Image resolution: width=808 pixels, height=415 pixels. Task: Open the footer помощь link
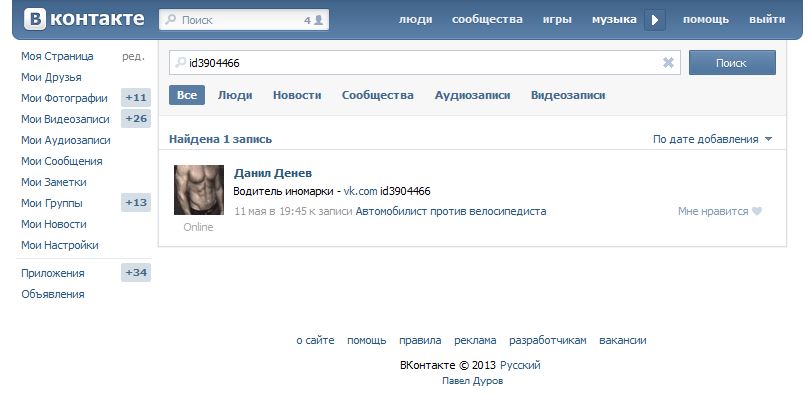tap(366, 340)
